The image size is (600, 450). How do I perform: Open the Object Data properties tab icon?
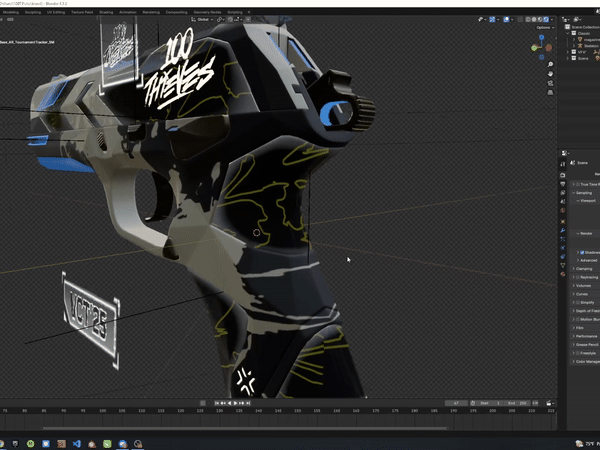coord(562,265)
